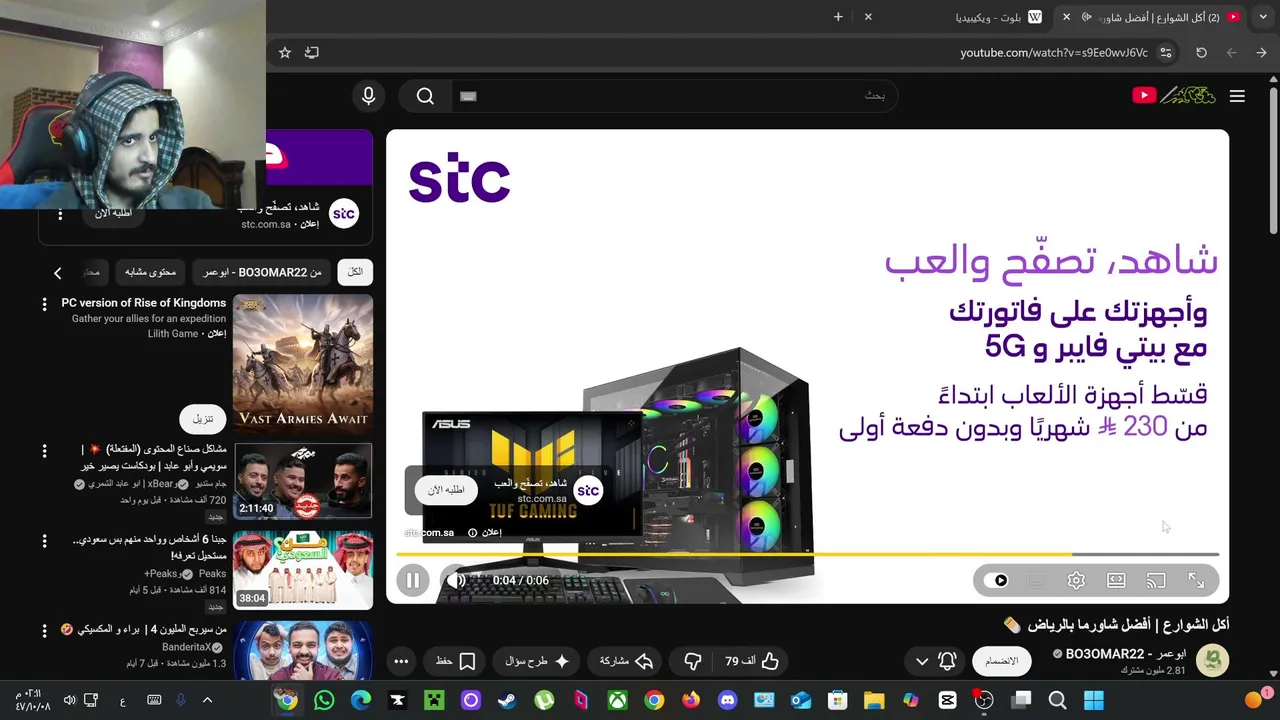Switch to the YouTube أكل الشوارع tab
Image resolution: width=1280 pixels, height=720 pixels.
(x=1150, y=17)
